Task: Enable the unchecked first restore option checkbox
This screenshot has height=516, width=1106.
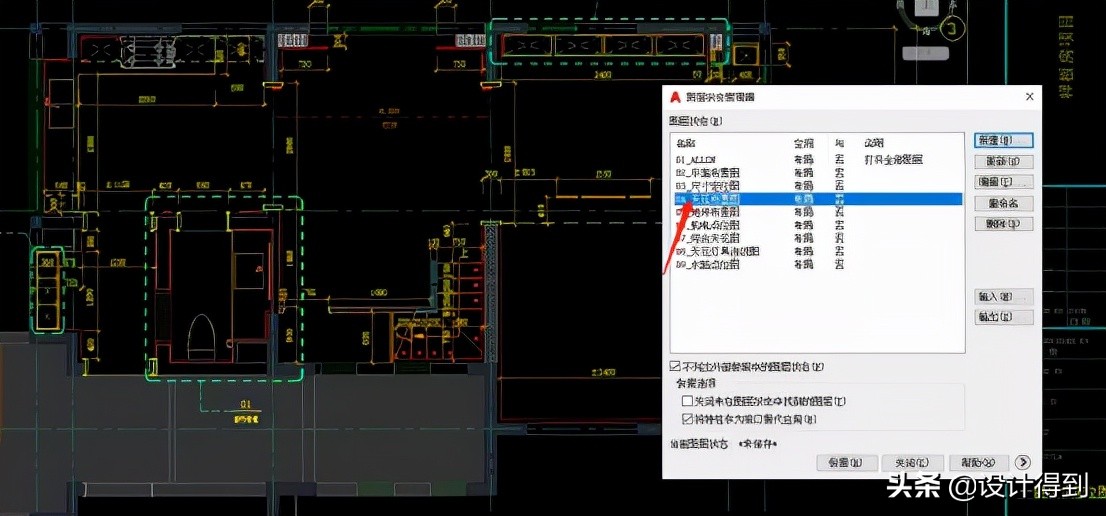Action: 687,401
